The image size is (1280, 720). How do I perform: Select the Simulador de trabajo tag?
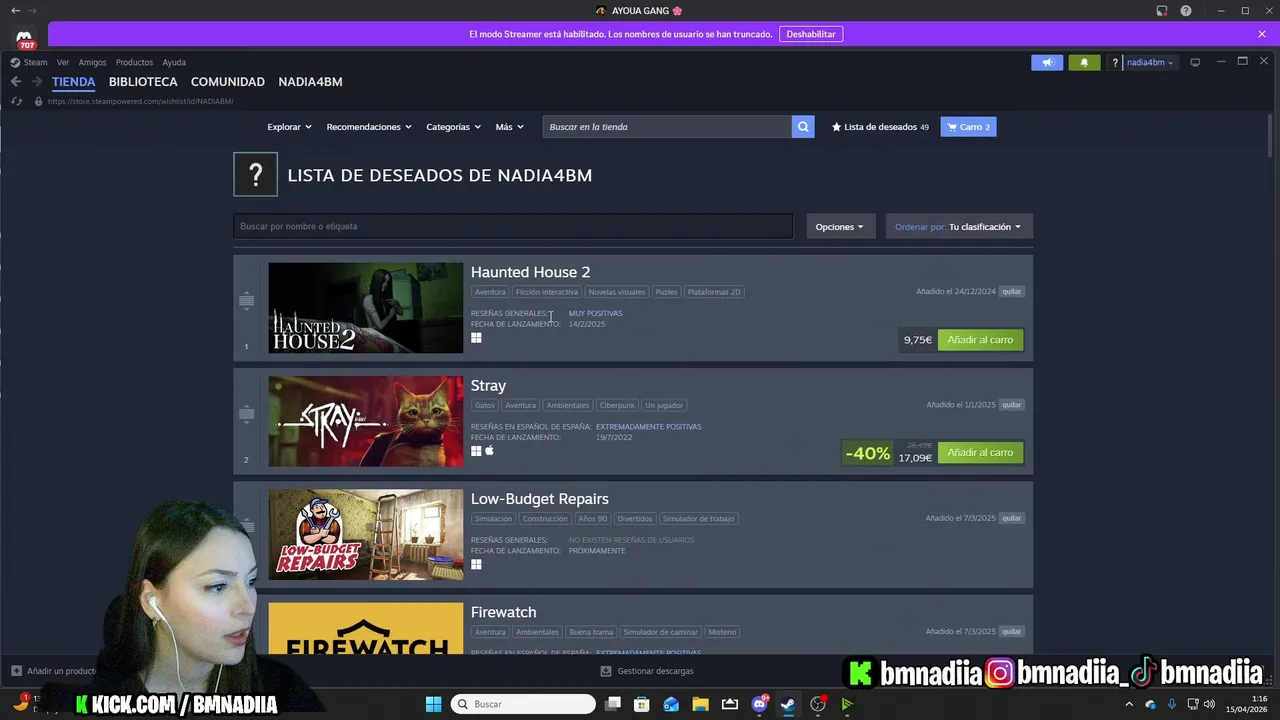(x=698, y=518)
